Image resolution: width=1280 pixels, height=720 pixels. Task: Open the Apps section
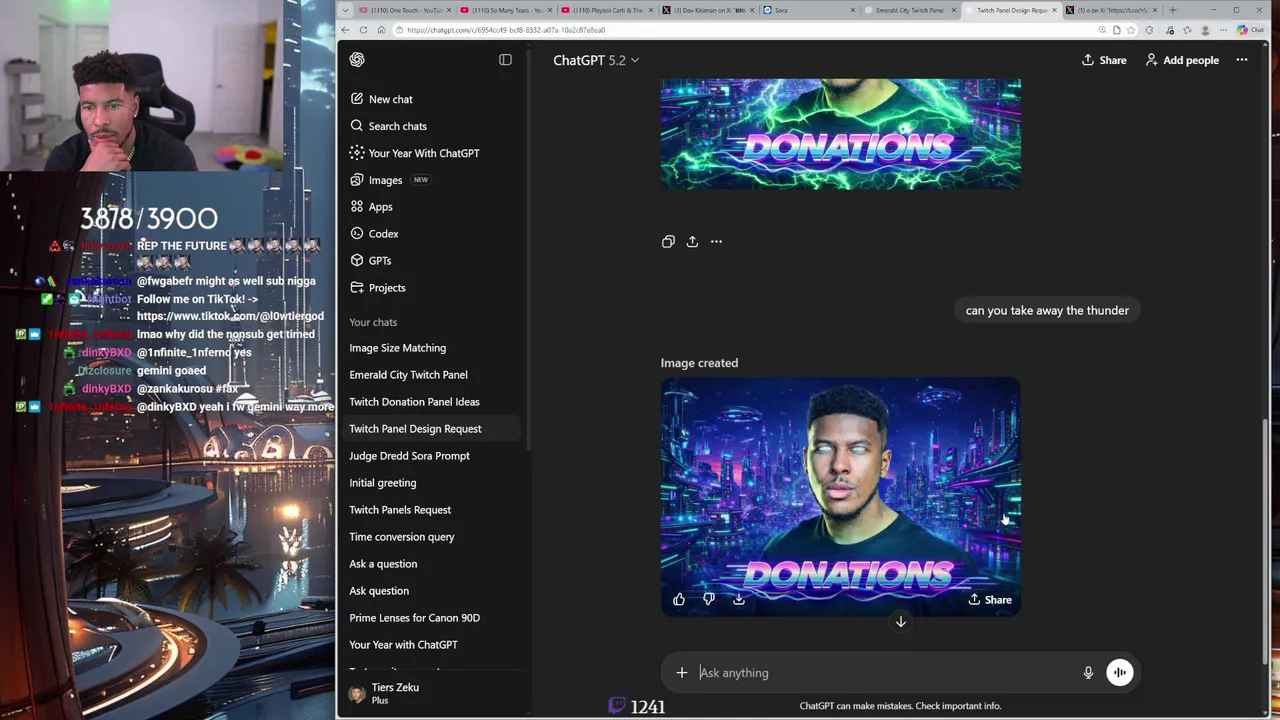click(371, 207)
